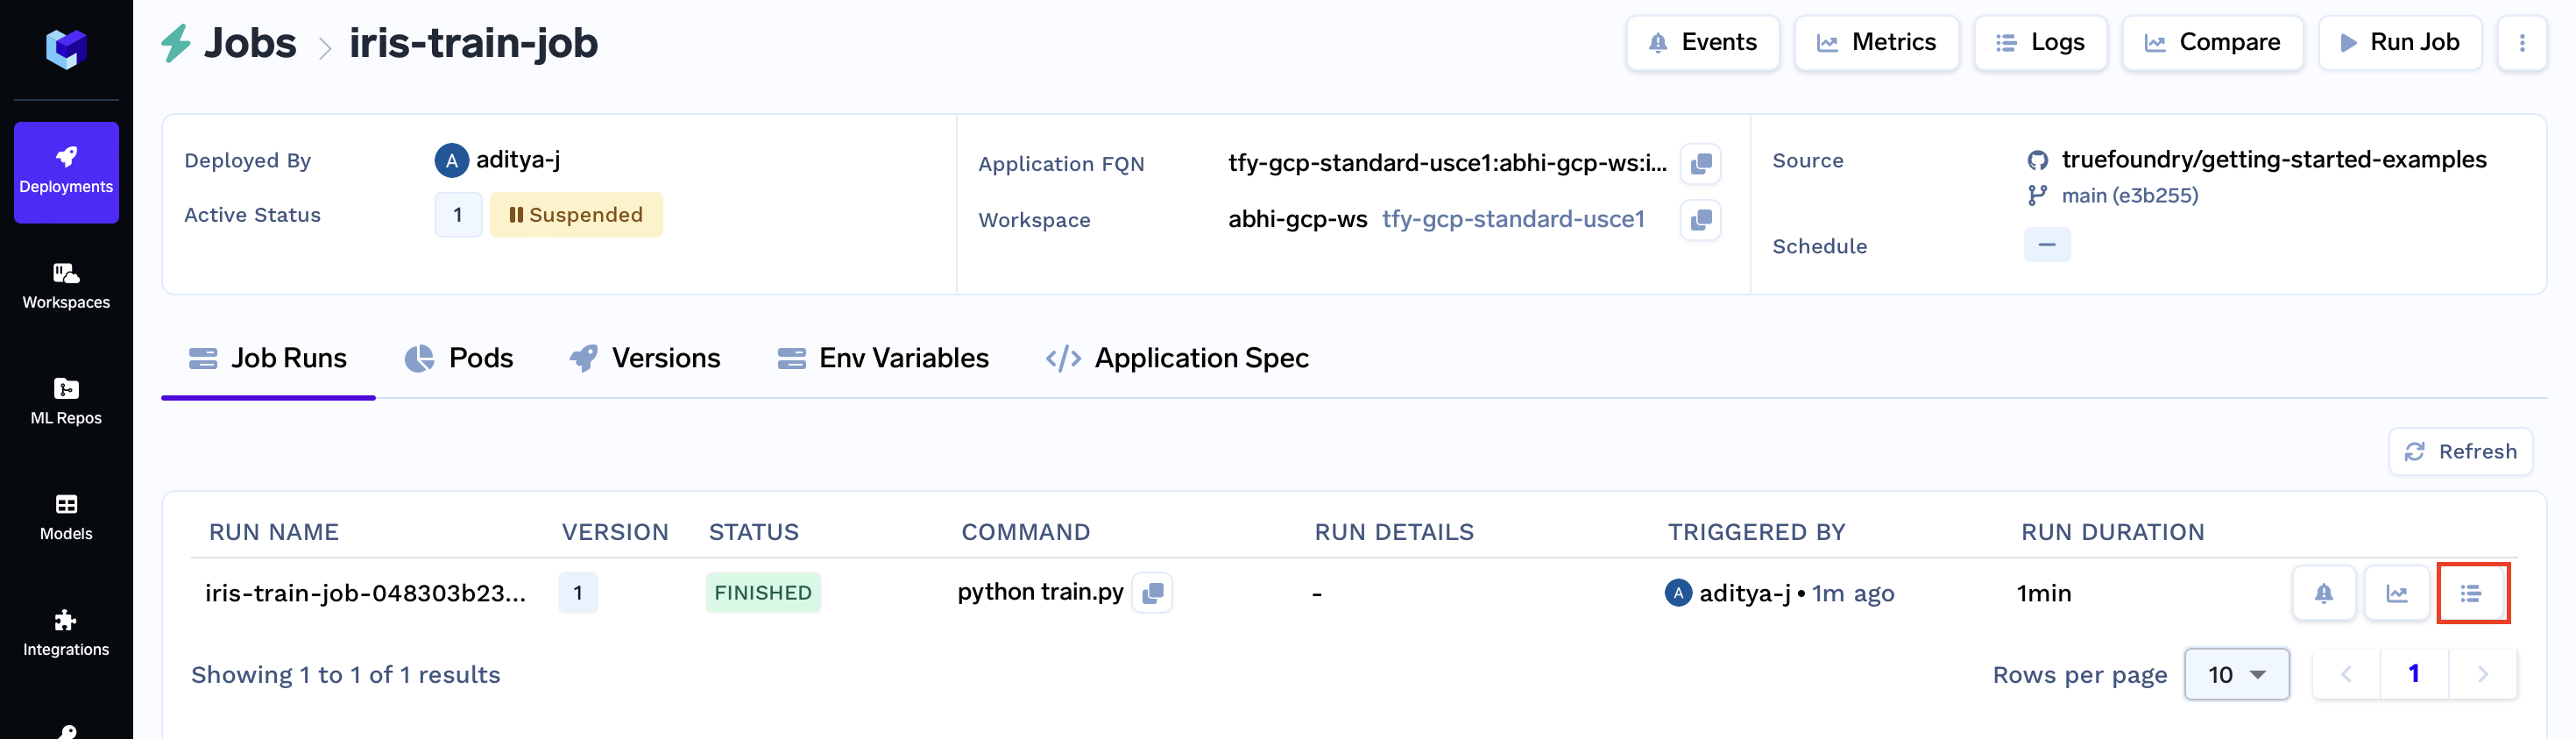
Task: Click the Active Status count 1 badge
Action: tap(458, 215)
